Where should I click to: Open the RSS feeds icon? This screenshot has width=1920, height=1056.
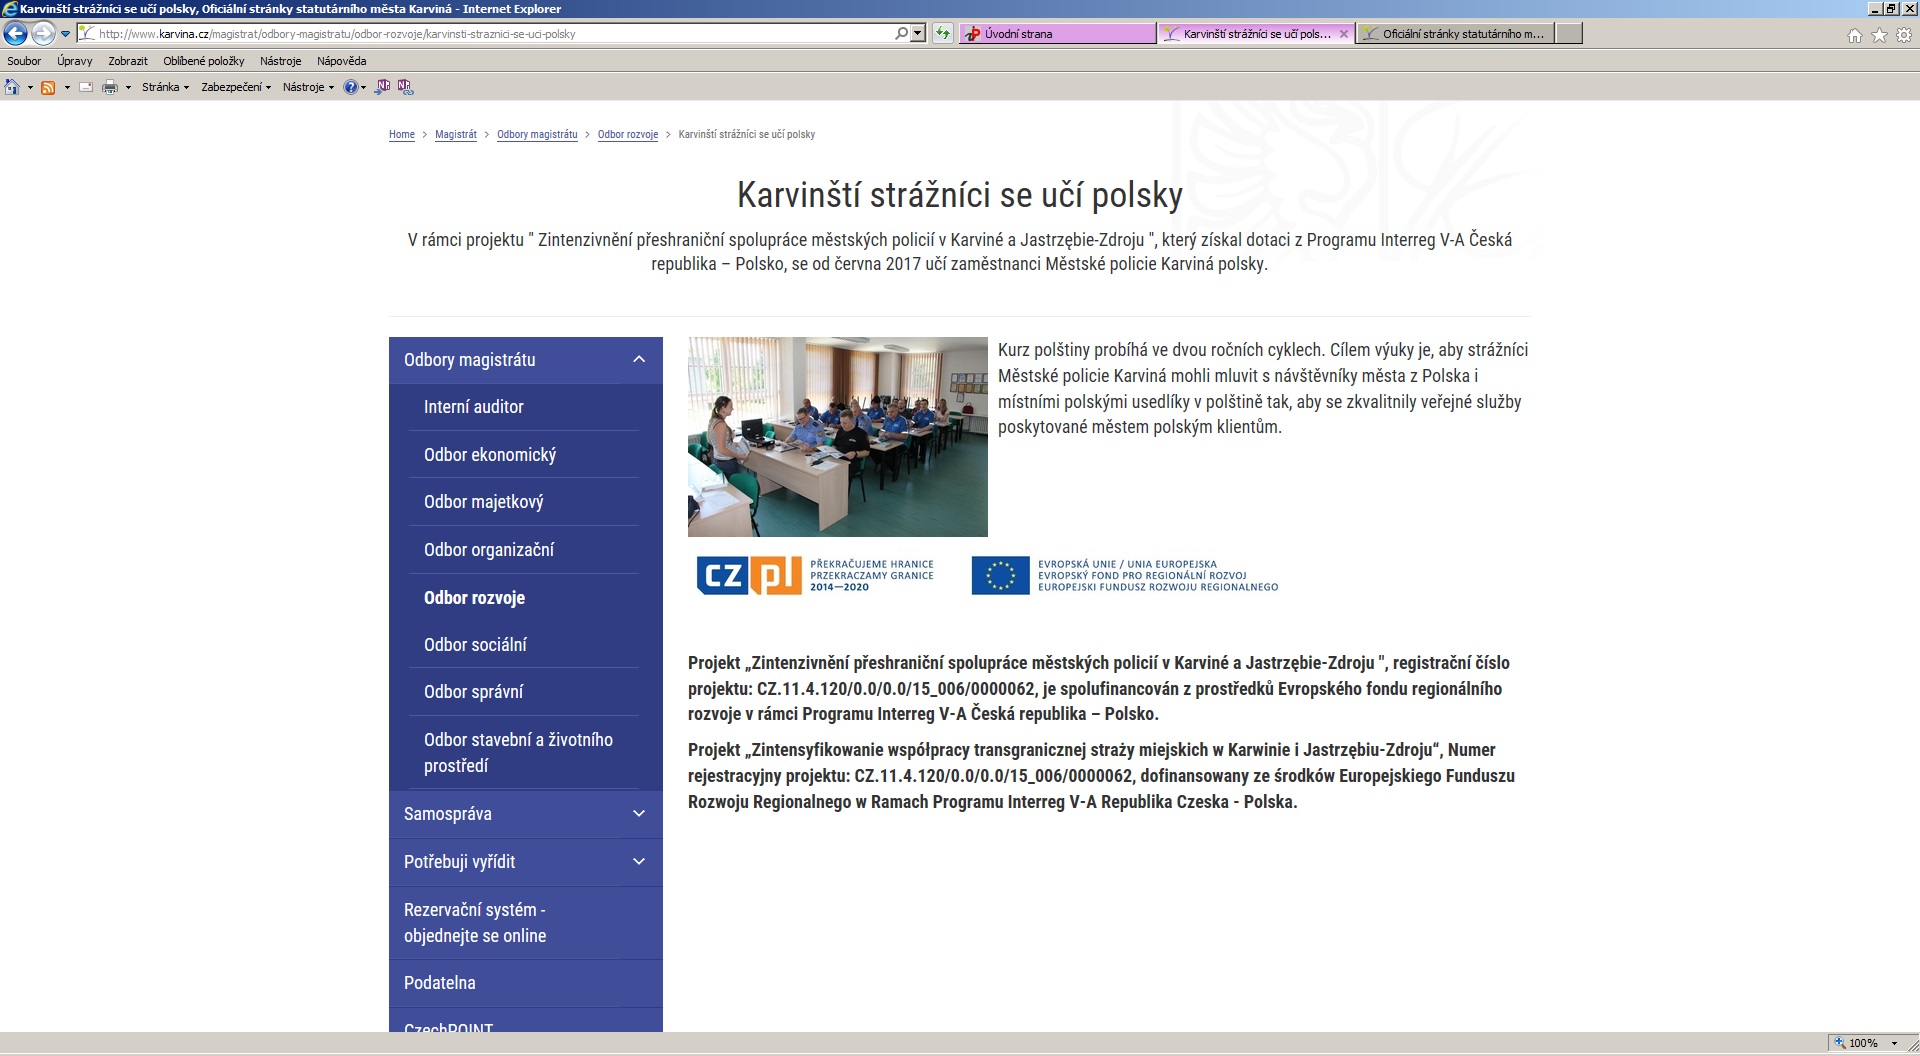point(47,87)
